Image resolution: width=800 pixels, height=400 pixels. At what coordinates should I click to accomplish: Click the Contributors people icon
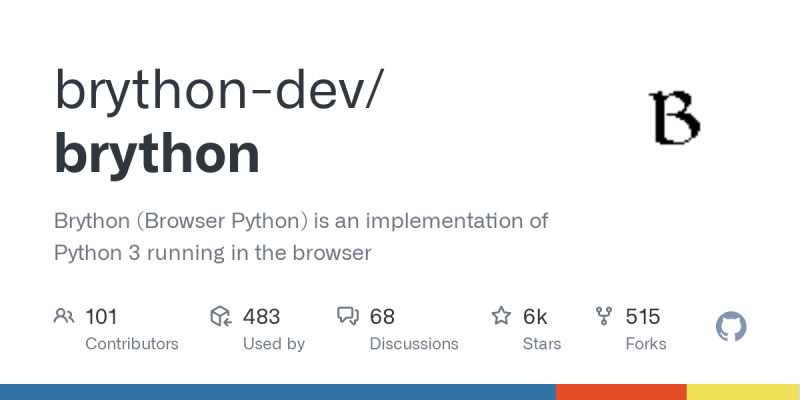64,317
